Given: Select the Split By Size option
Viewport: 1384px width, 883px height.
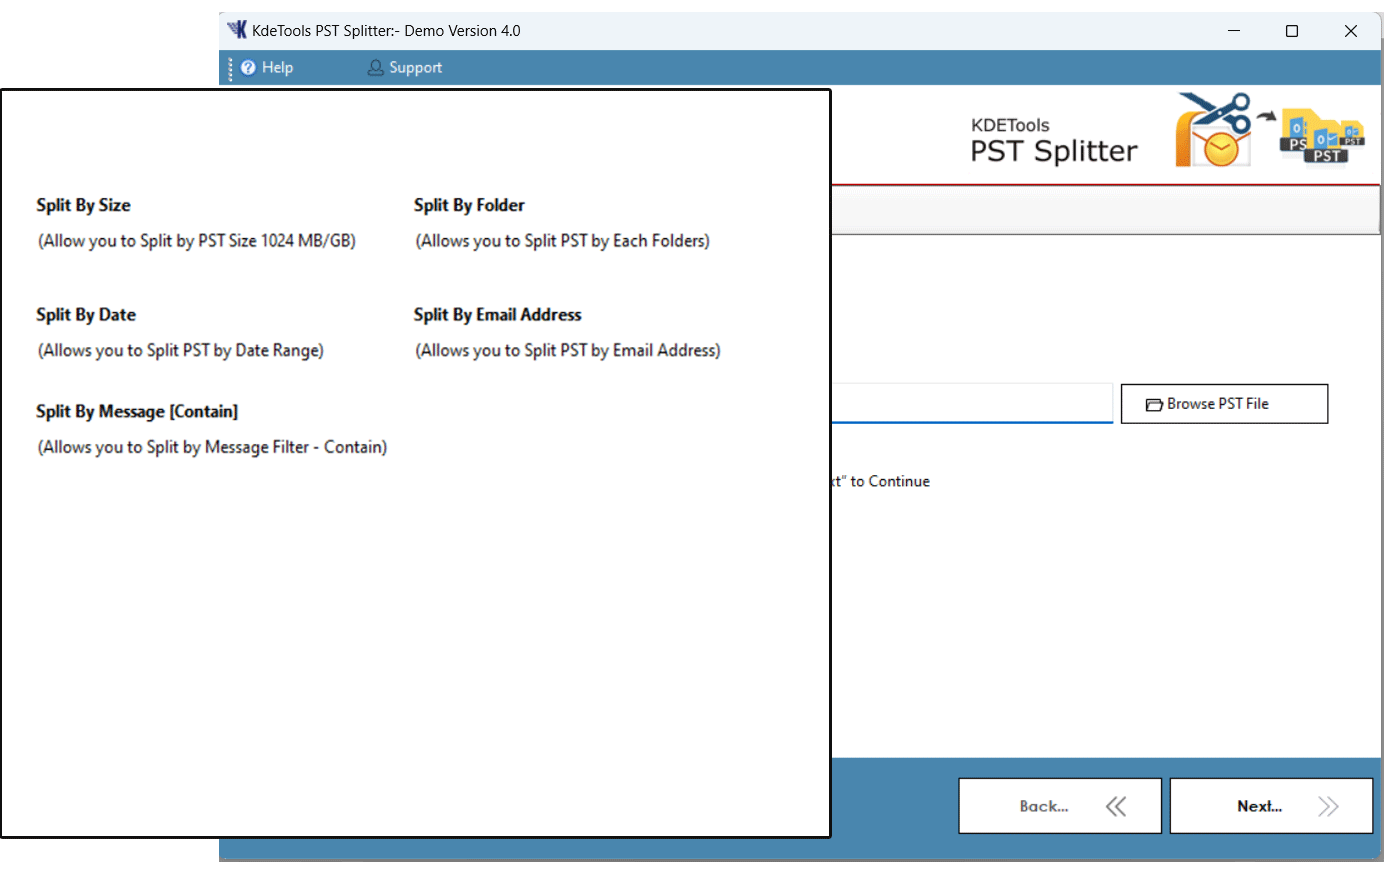Looking at the screenshot, I should [84, 205].
